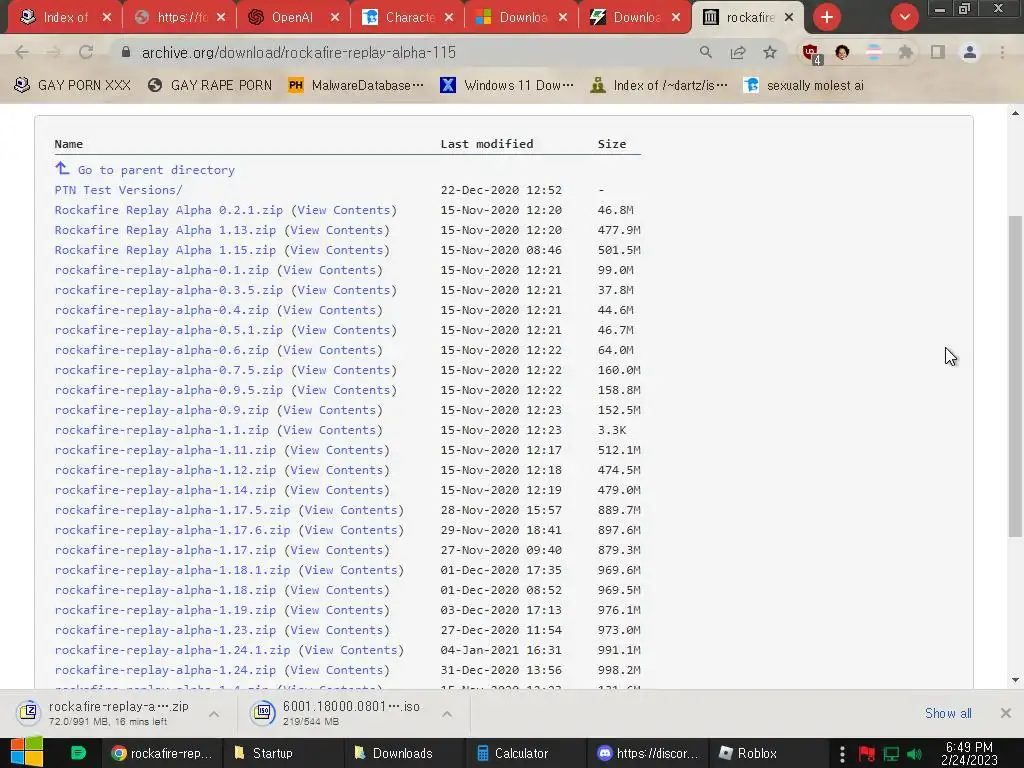Open the green chat app in taskbar
The height and width of the screenshot is (768, 1024).
78,753
